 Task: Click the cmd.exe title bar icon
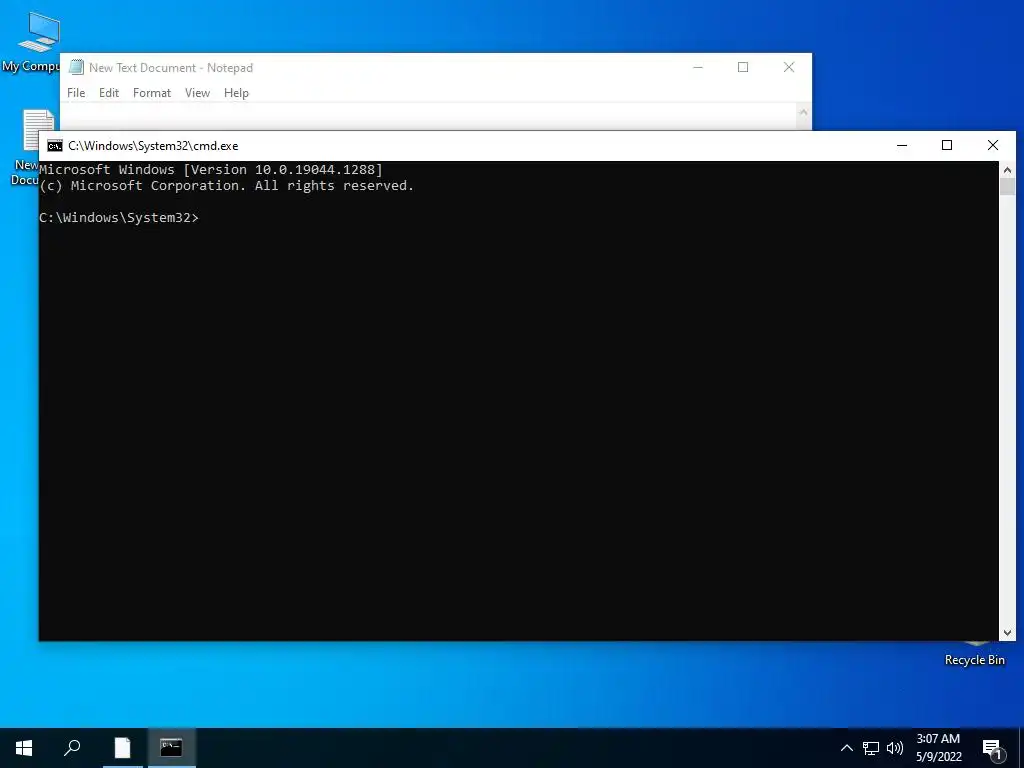(55, 146)
